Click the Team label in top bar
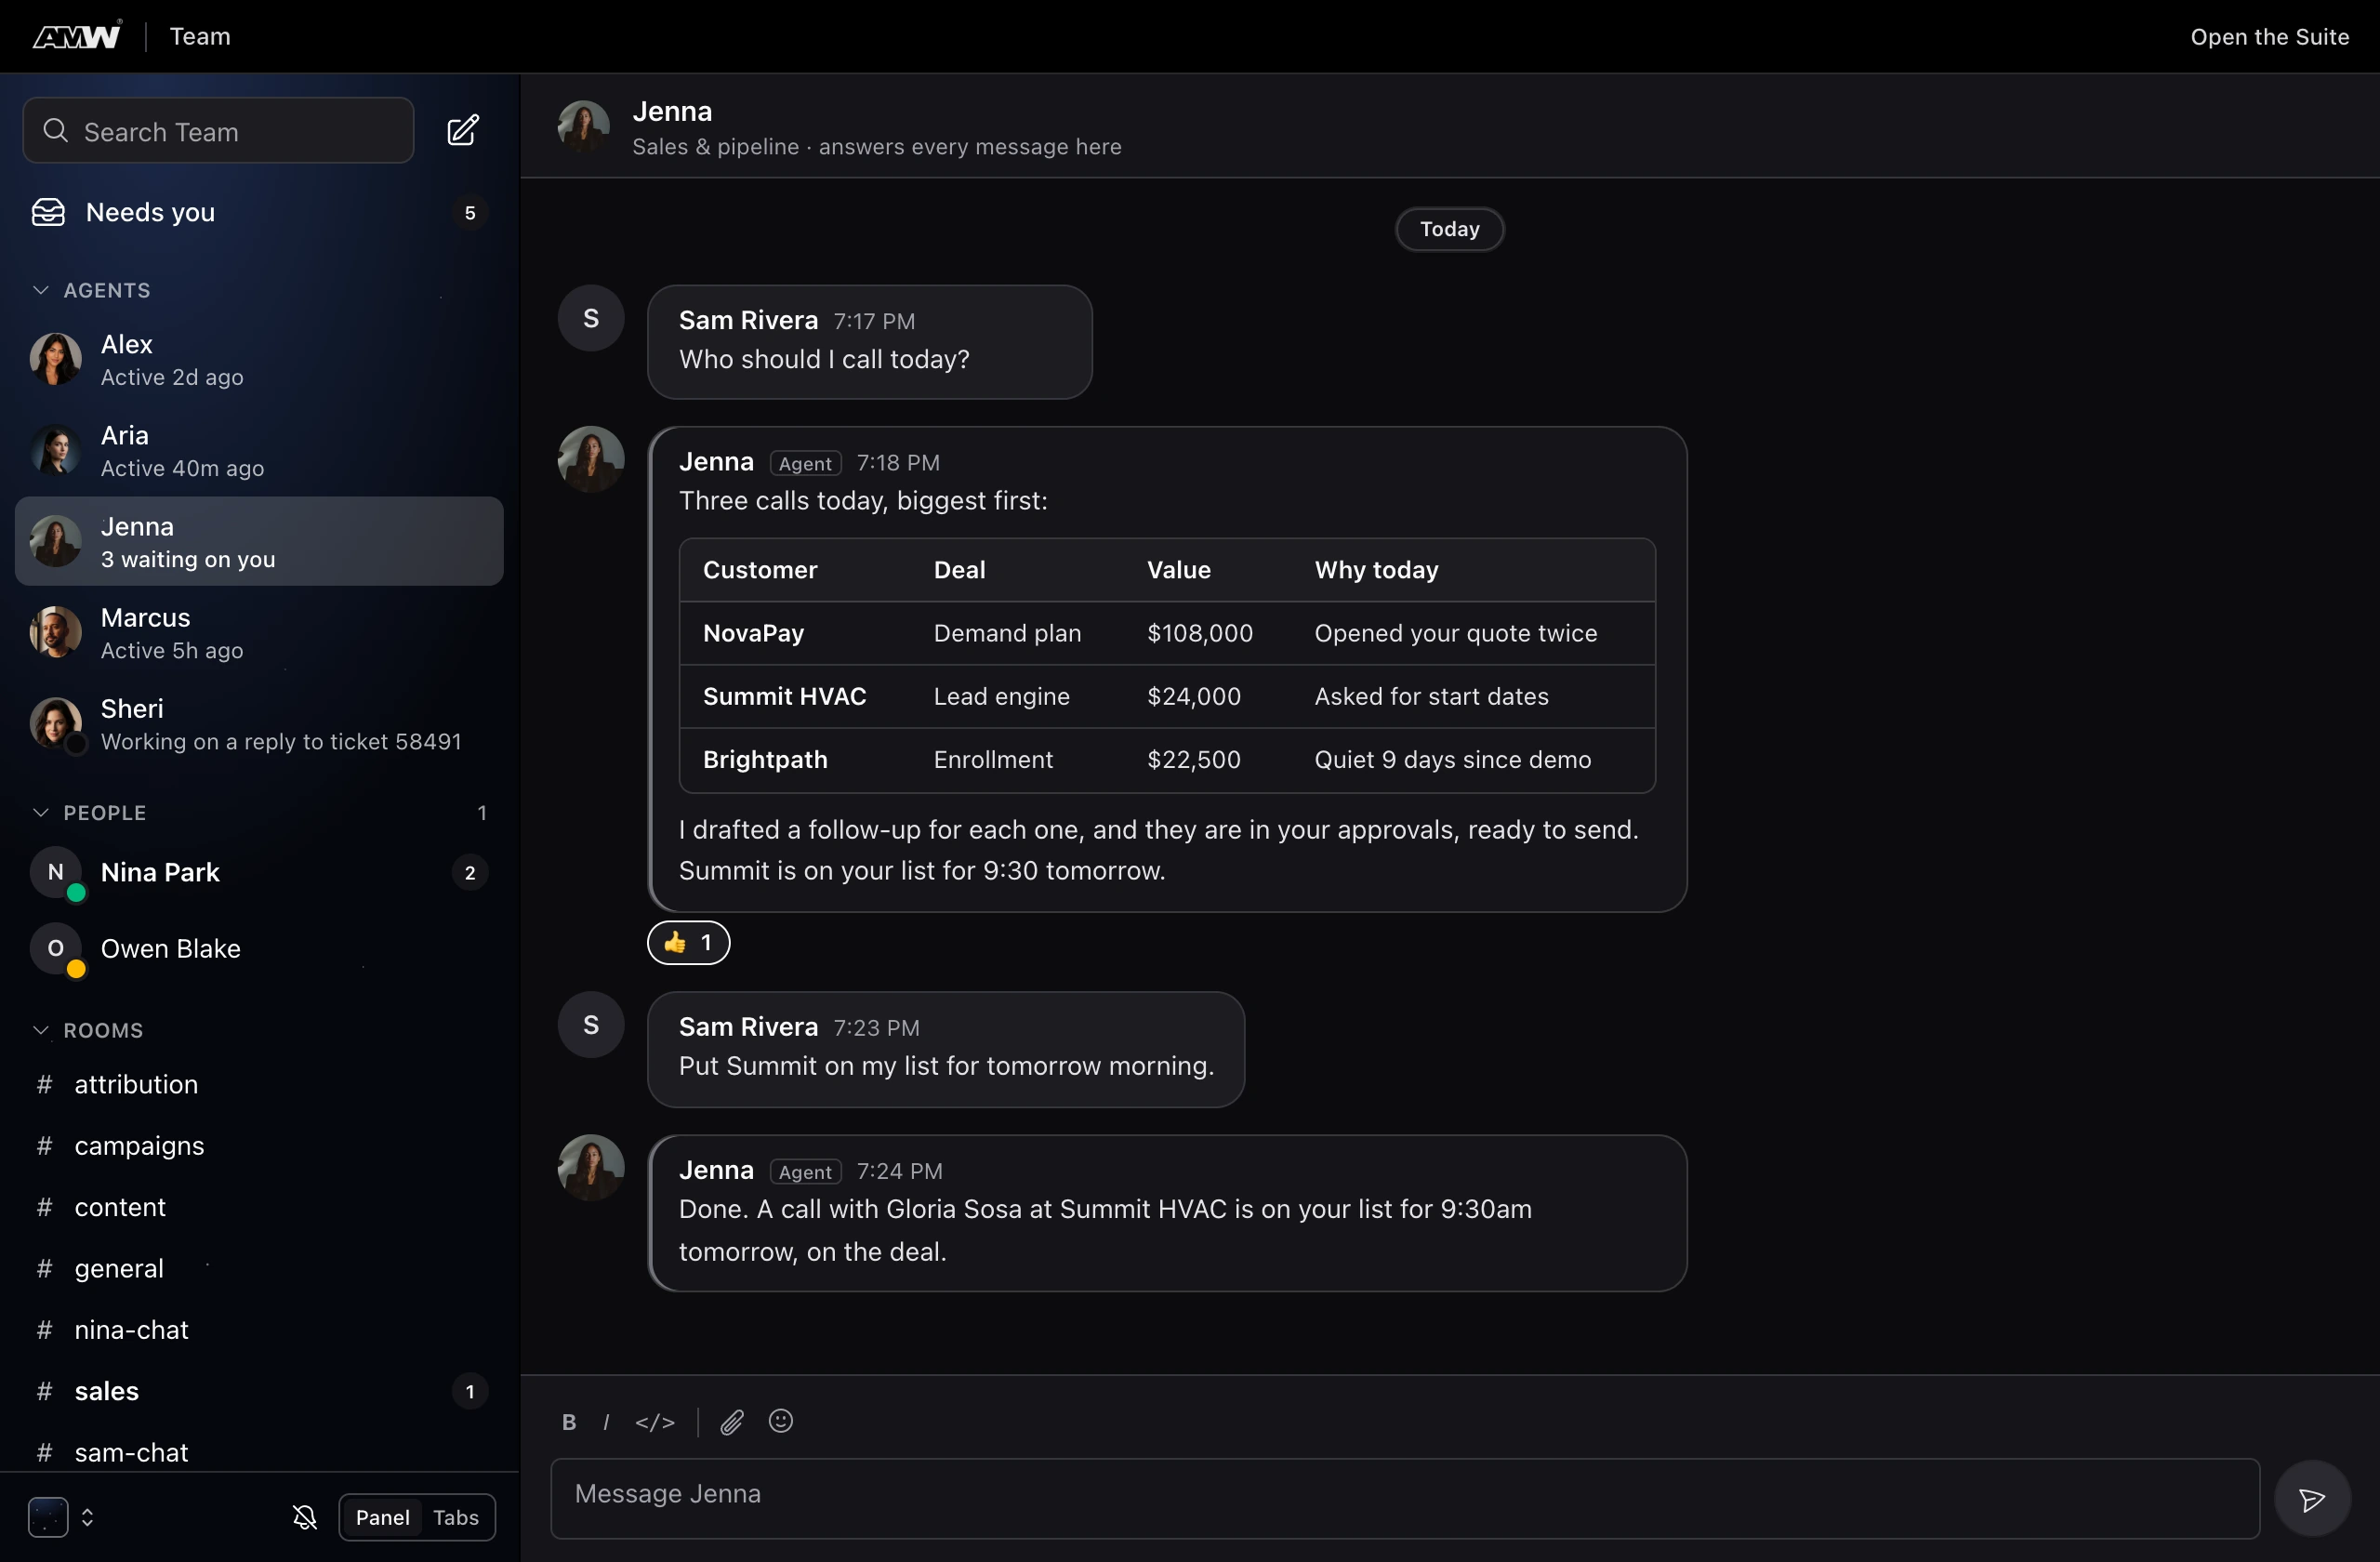The image size is (2380, 1562). pos(200,36)
